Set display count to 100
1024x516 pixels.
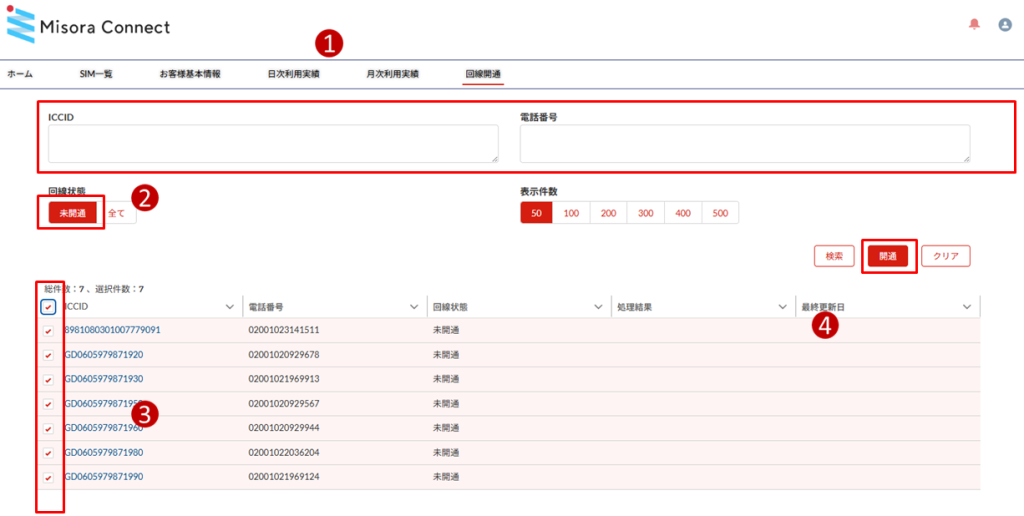click(x=571, y=213)
